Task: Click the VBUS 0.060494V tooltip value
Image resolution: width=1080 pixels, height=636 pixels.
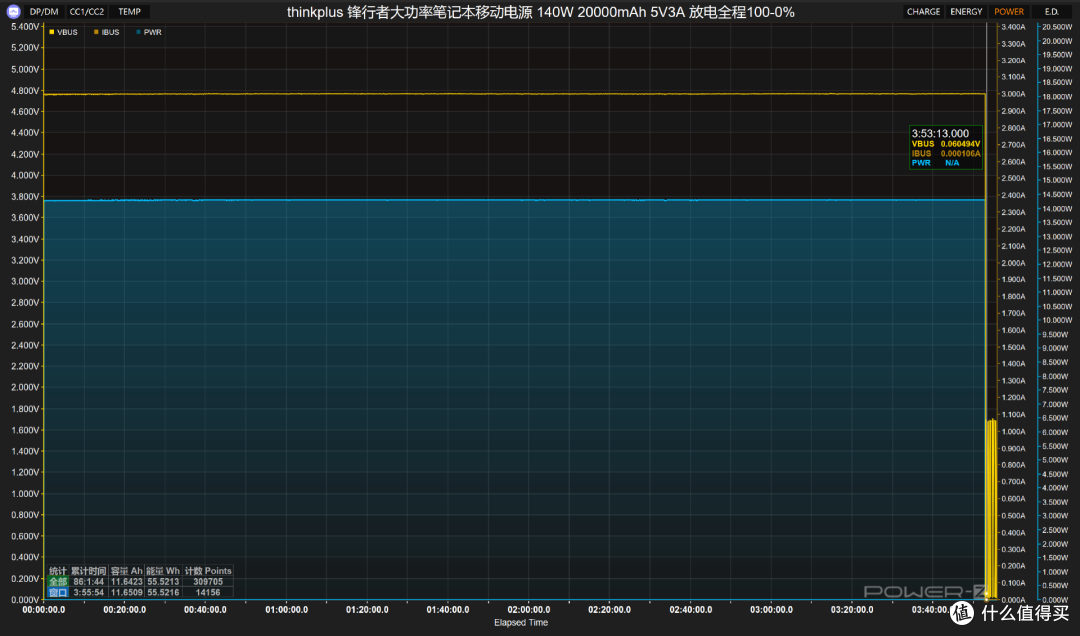Action: click(x=946, y=144)
